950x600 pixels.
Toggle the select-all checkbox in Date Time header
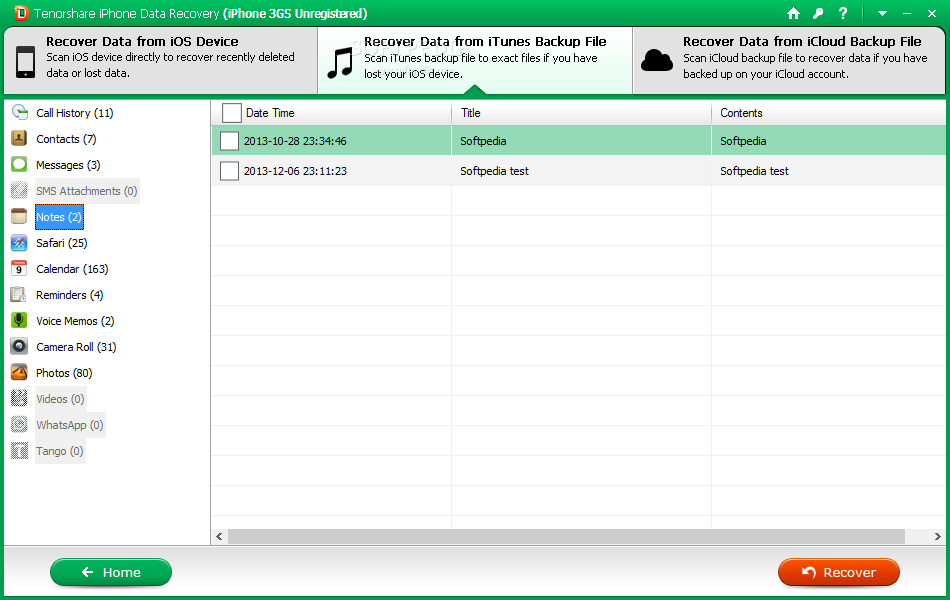point(231,113)
